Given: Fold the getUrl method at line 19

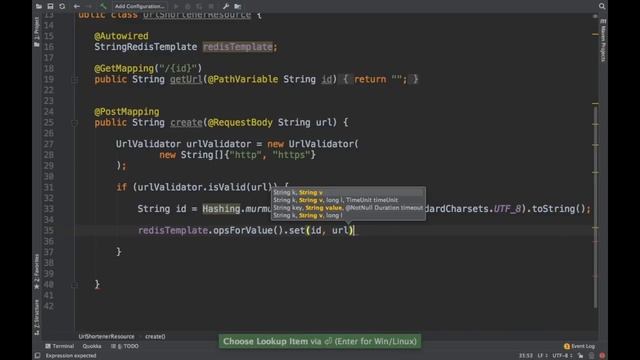Looking at the screenshot, I should (75, 80).
